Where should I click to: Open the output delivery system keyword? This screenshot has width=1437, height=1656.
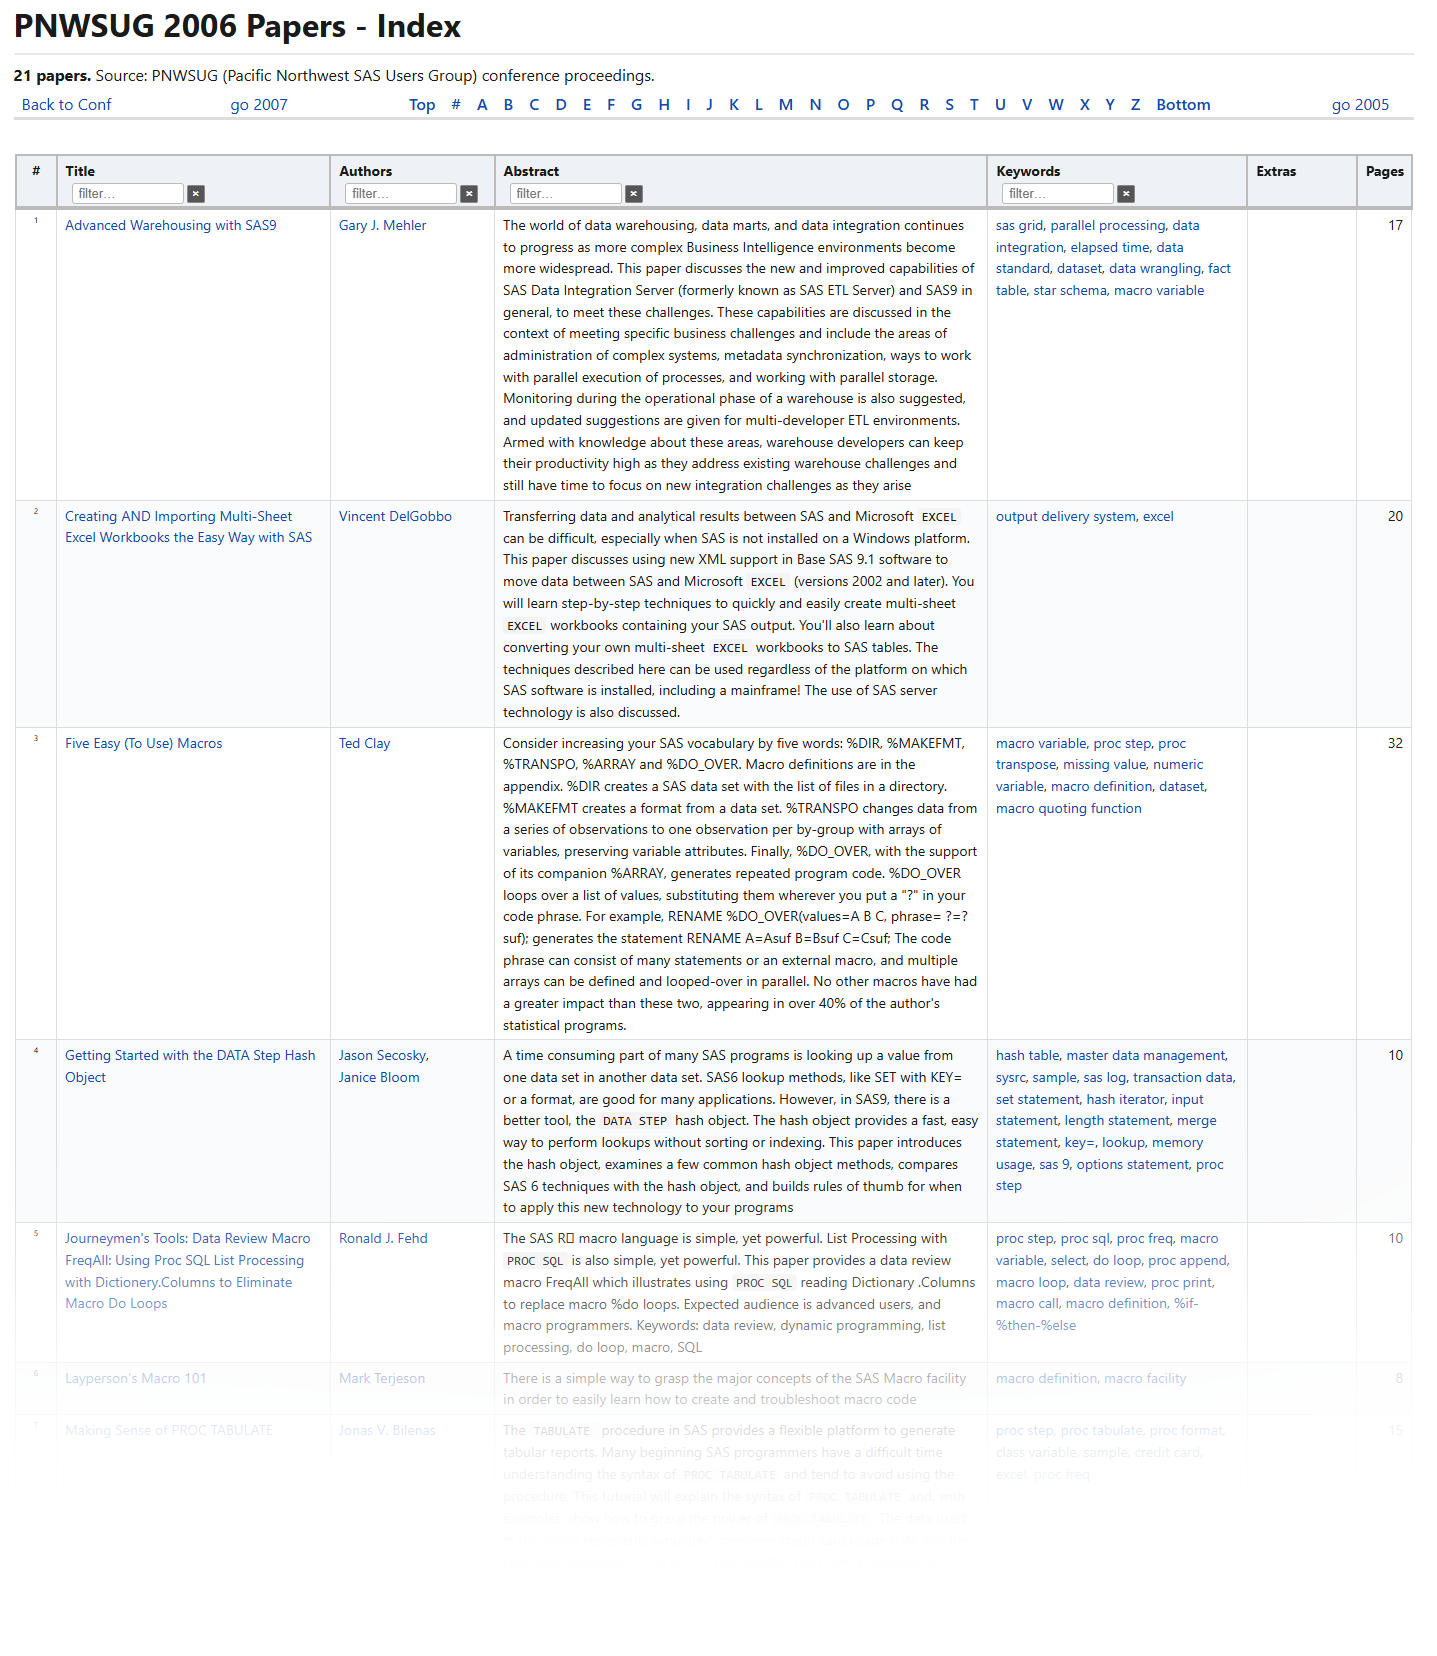click(x=1065, y=517)
